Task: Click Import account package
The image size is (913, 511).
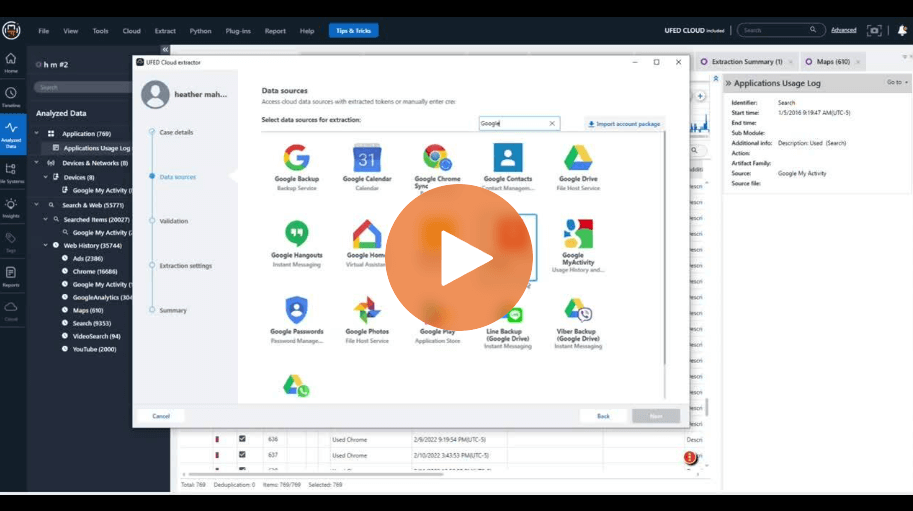Action: click(x=624, y=124)
